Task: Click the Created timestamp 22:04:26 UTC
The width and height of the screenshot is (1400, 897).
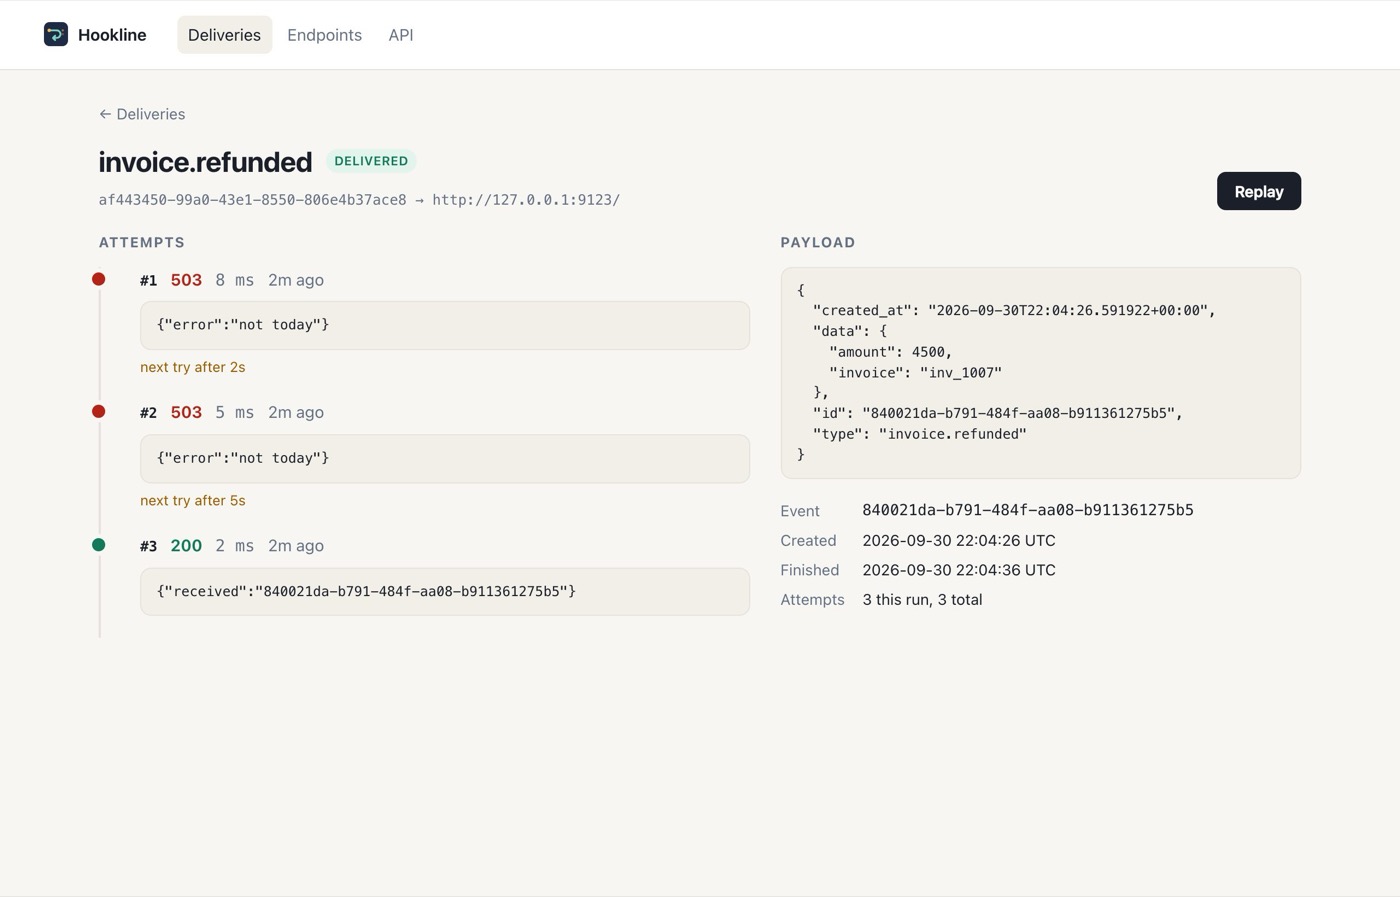Action: [x=959, y=540]
